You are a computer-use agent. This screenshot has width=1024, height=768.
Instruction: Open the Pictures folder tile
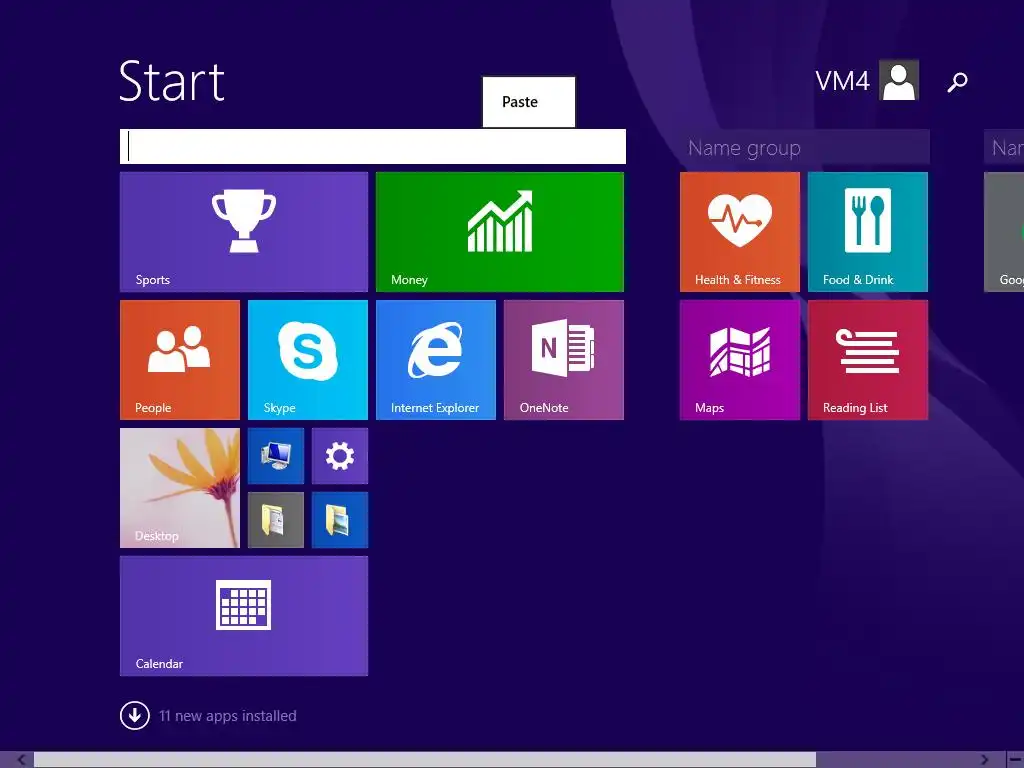pos(340,520)
